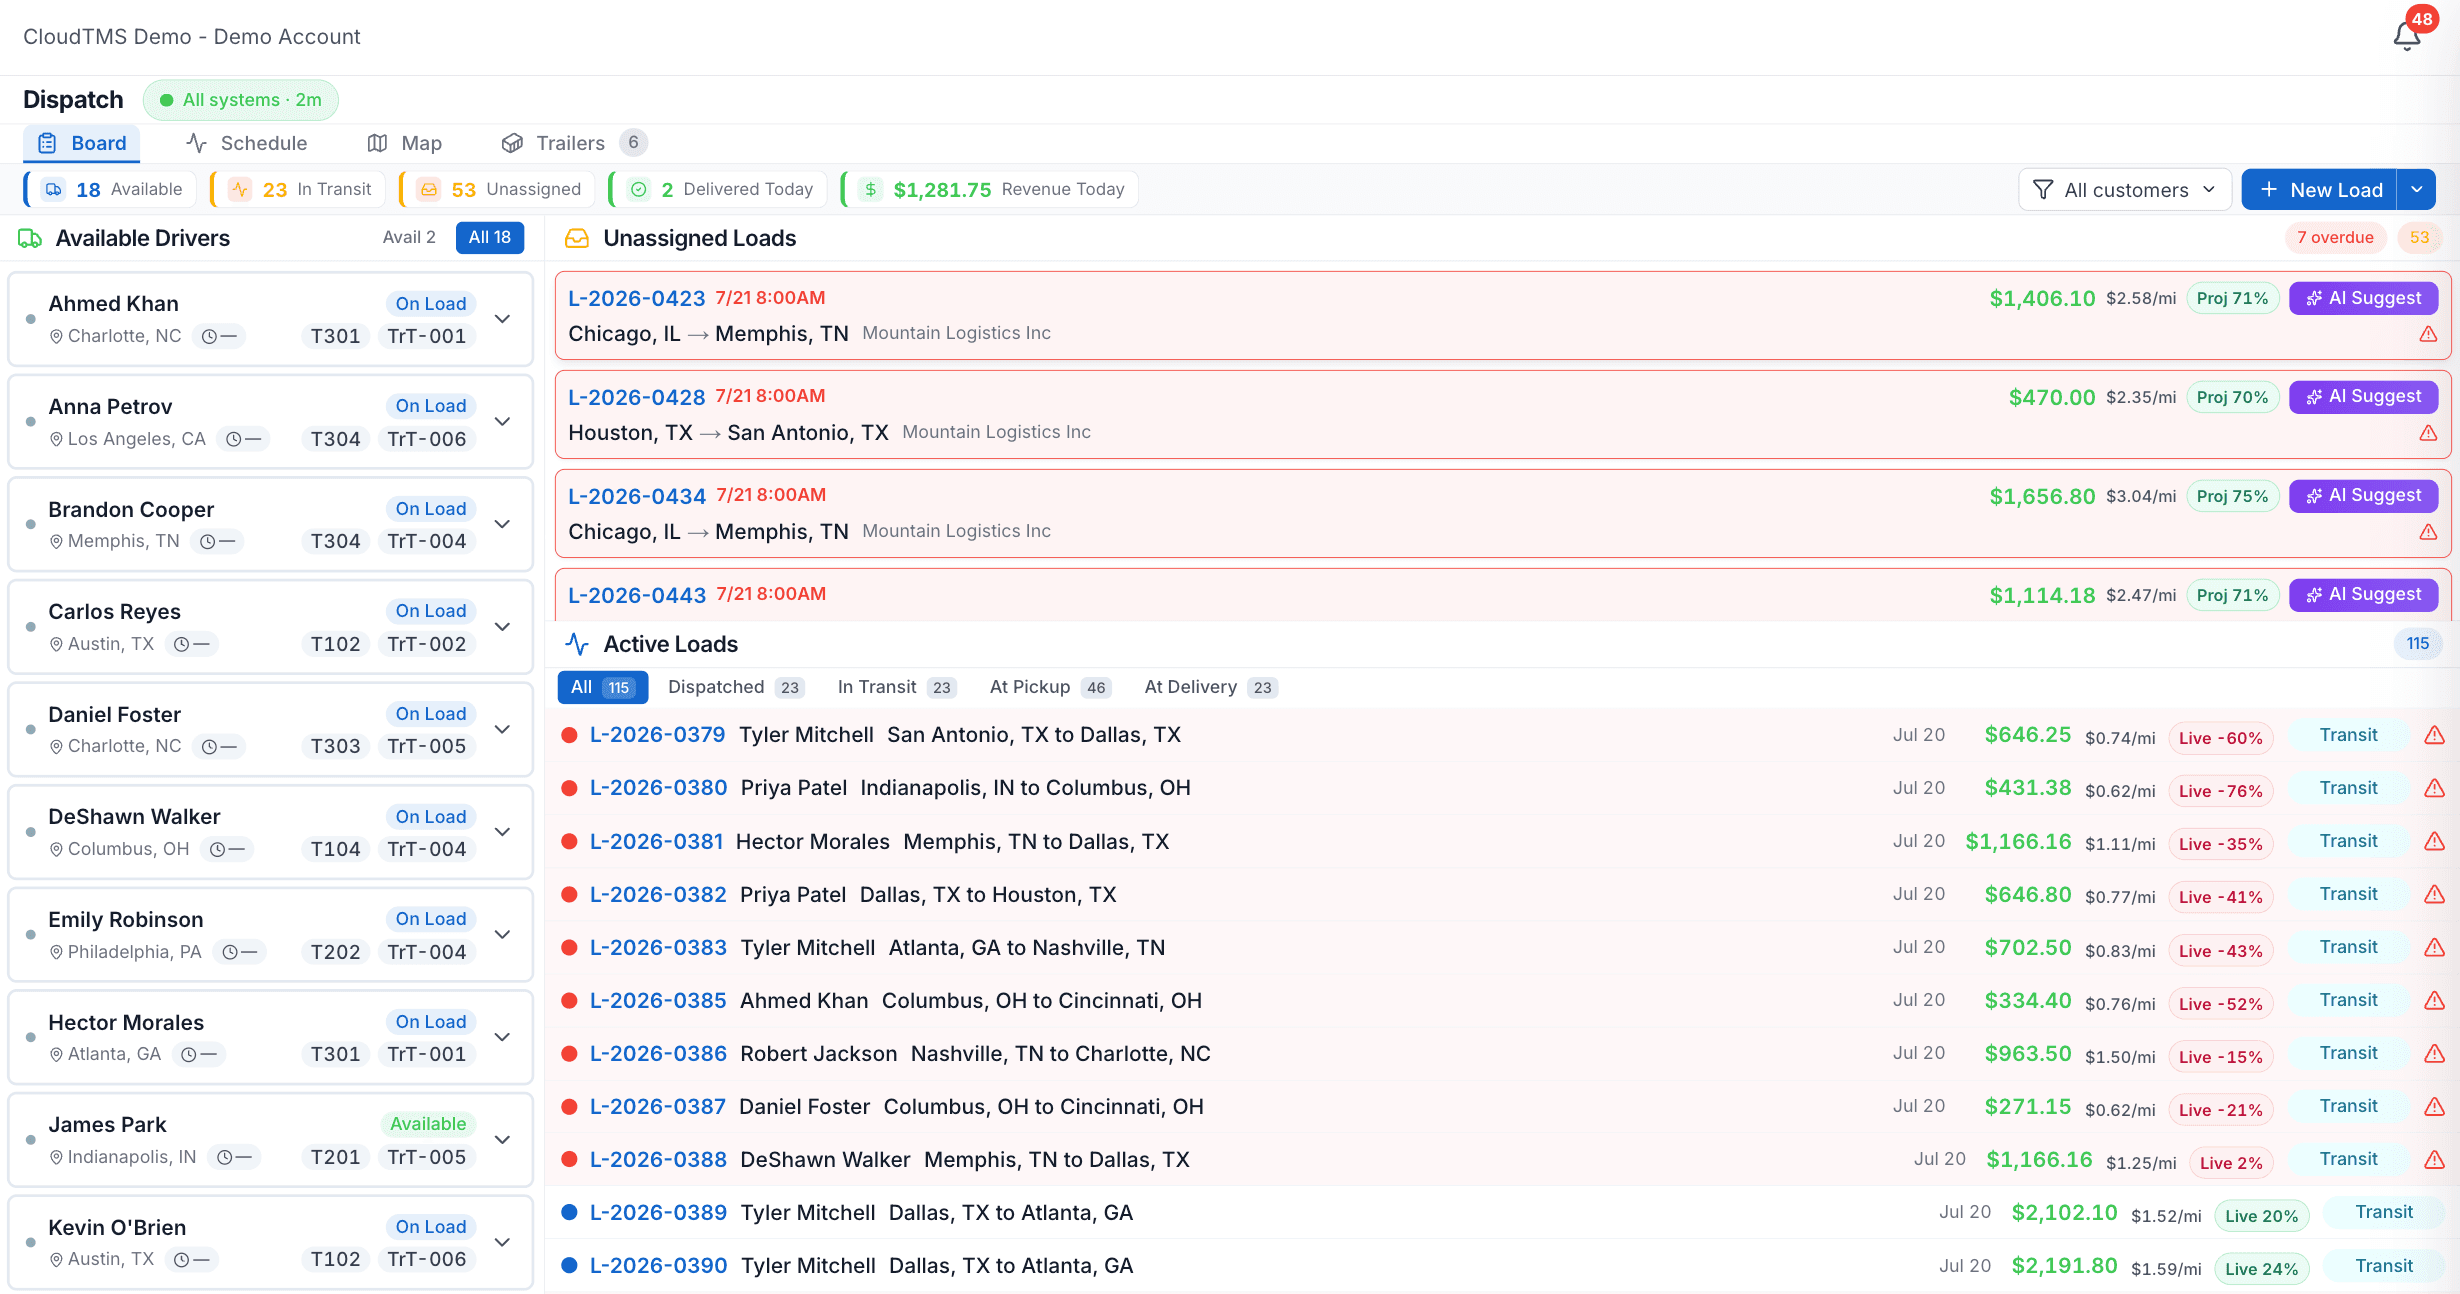Filter active loads by At Delivery
The width and height of the screenshot is (2460, 1294).
tap(1211, 687)
